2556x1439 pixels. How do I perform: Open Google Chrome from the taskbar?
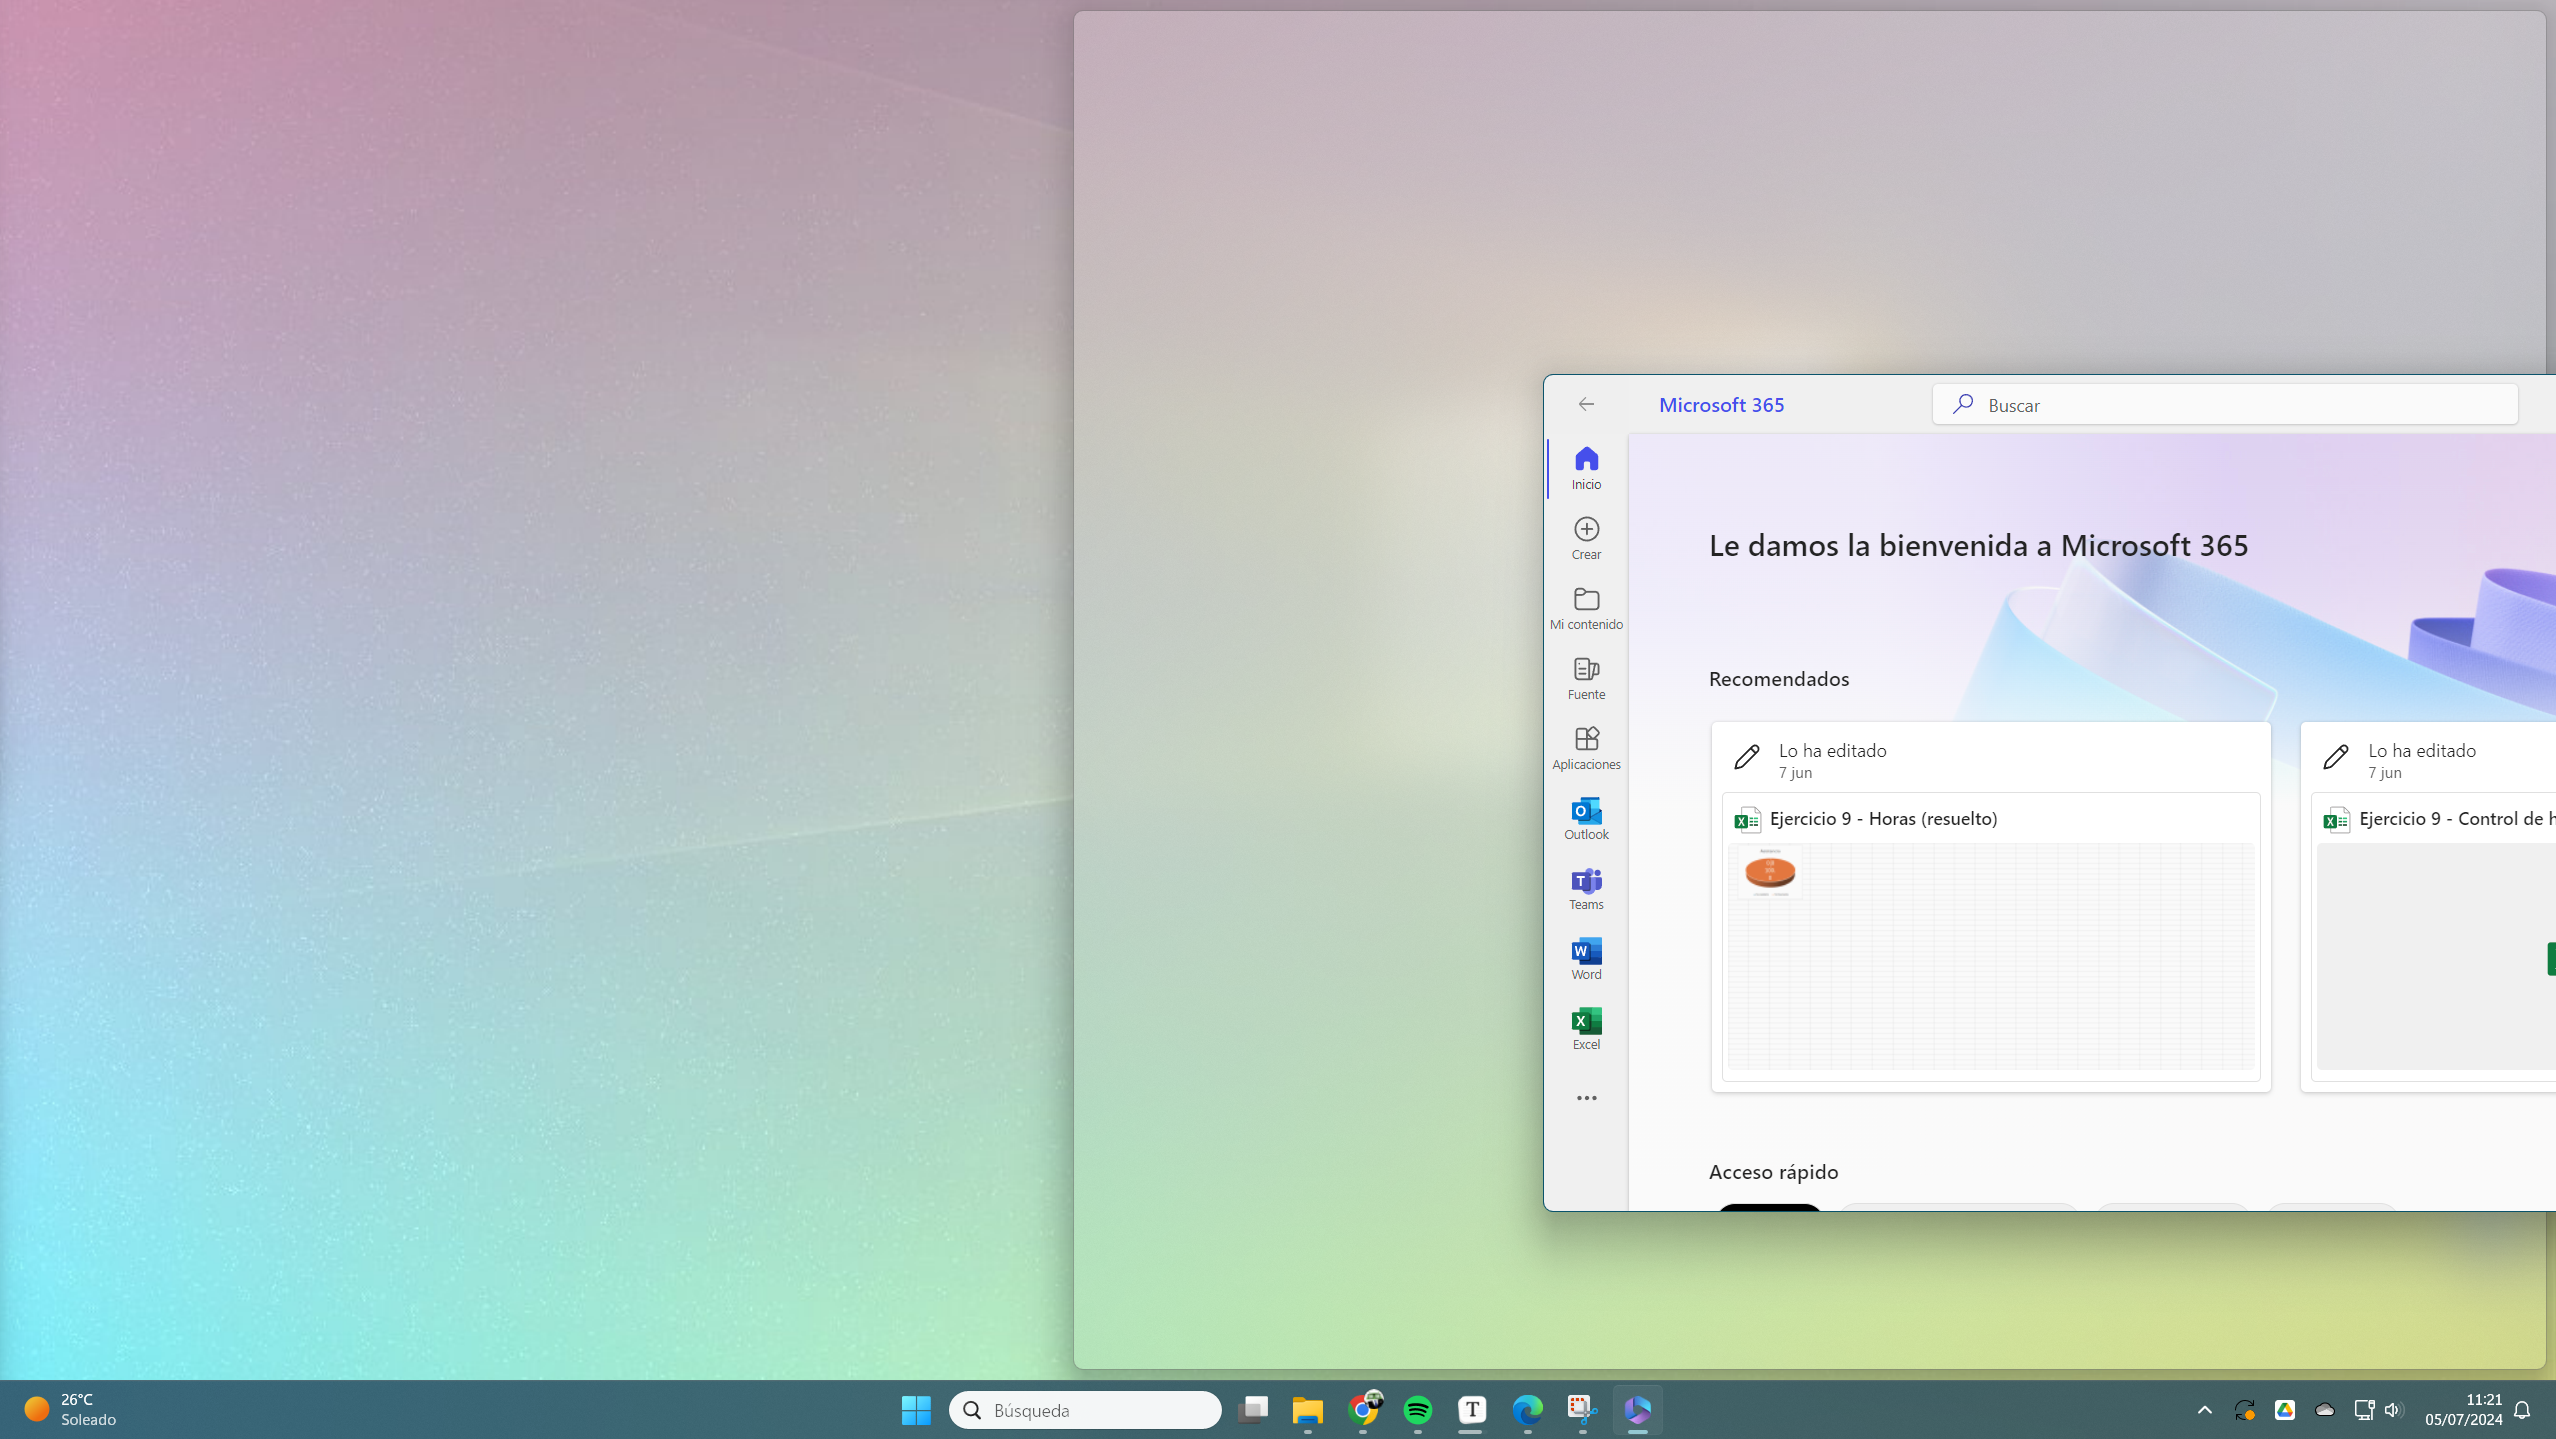pyautogui.click(x=1363, y=1410)
